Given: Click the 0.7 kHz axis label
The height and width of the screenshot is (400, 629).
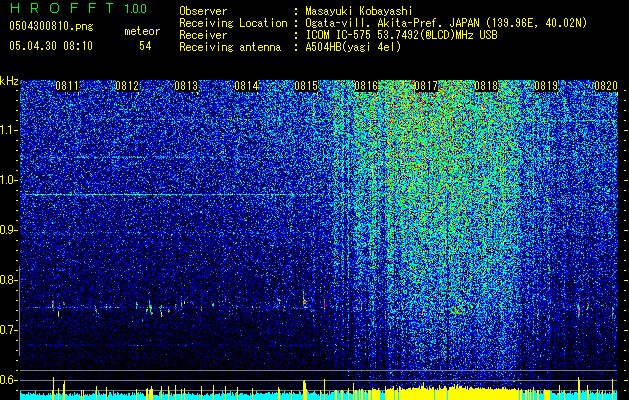Looking at the screenshot, I should click(x=9, y=330).
